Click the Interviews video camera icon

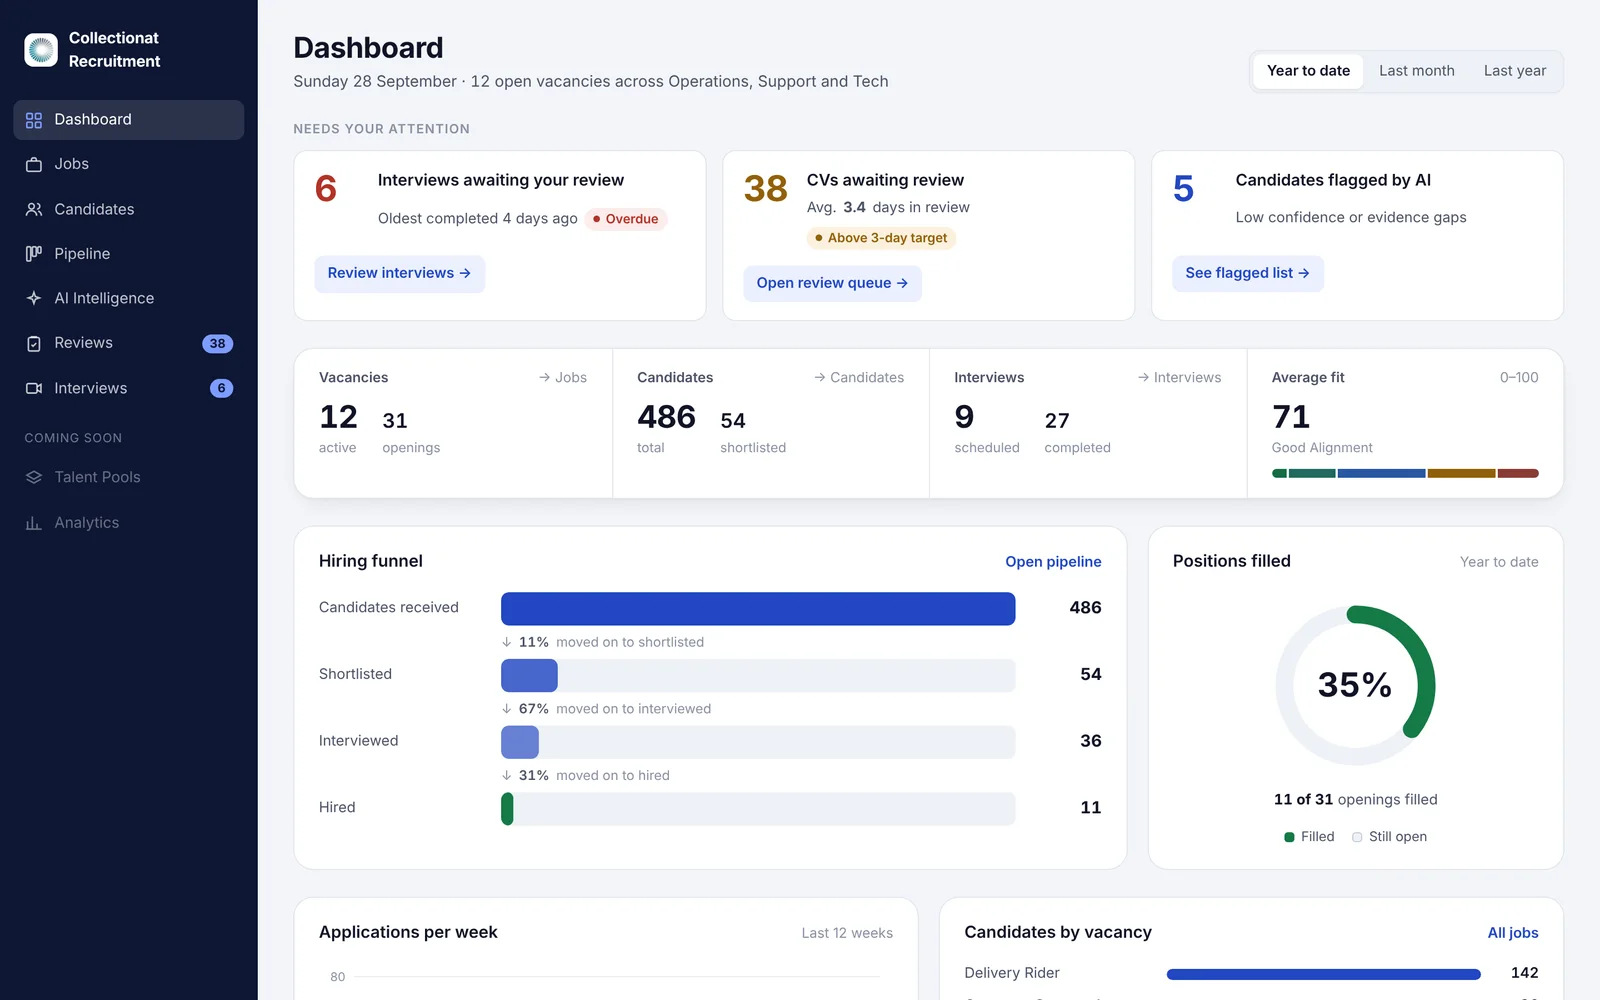(34, 388)
